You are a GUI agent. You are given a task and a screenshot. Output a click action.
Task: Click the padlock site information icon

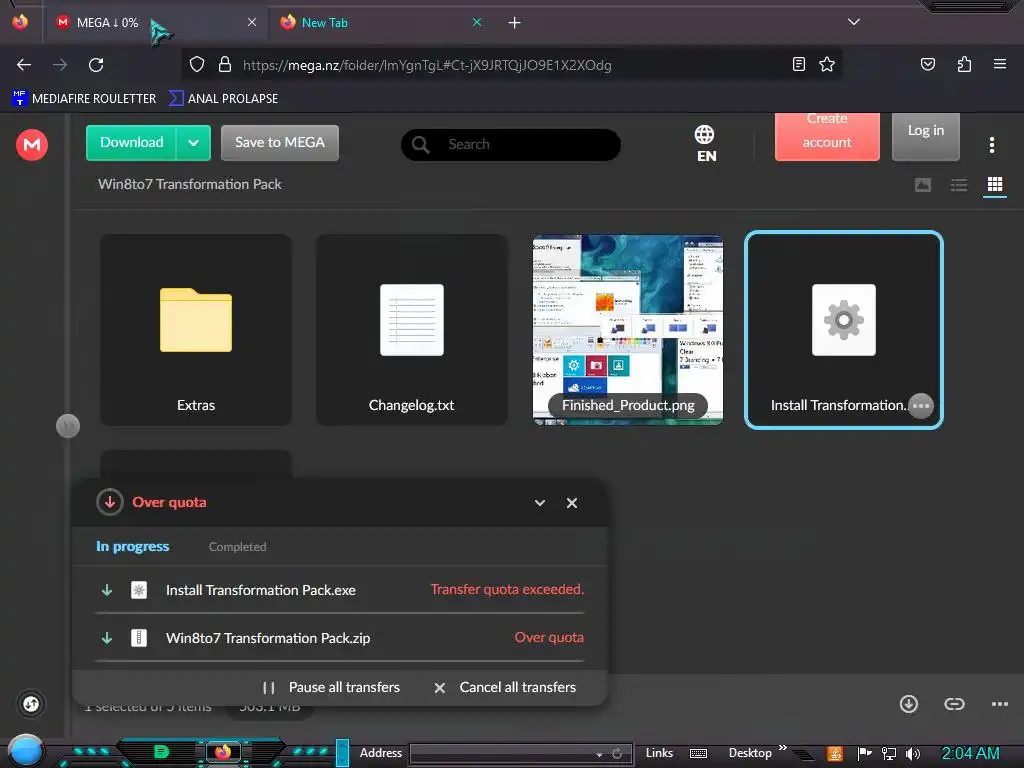[225, 65]
